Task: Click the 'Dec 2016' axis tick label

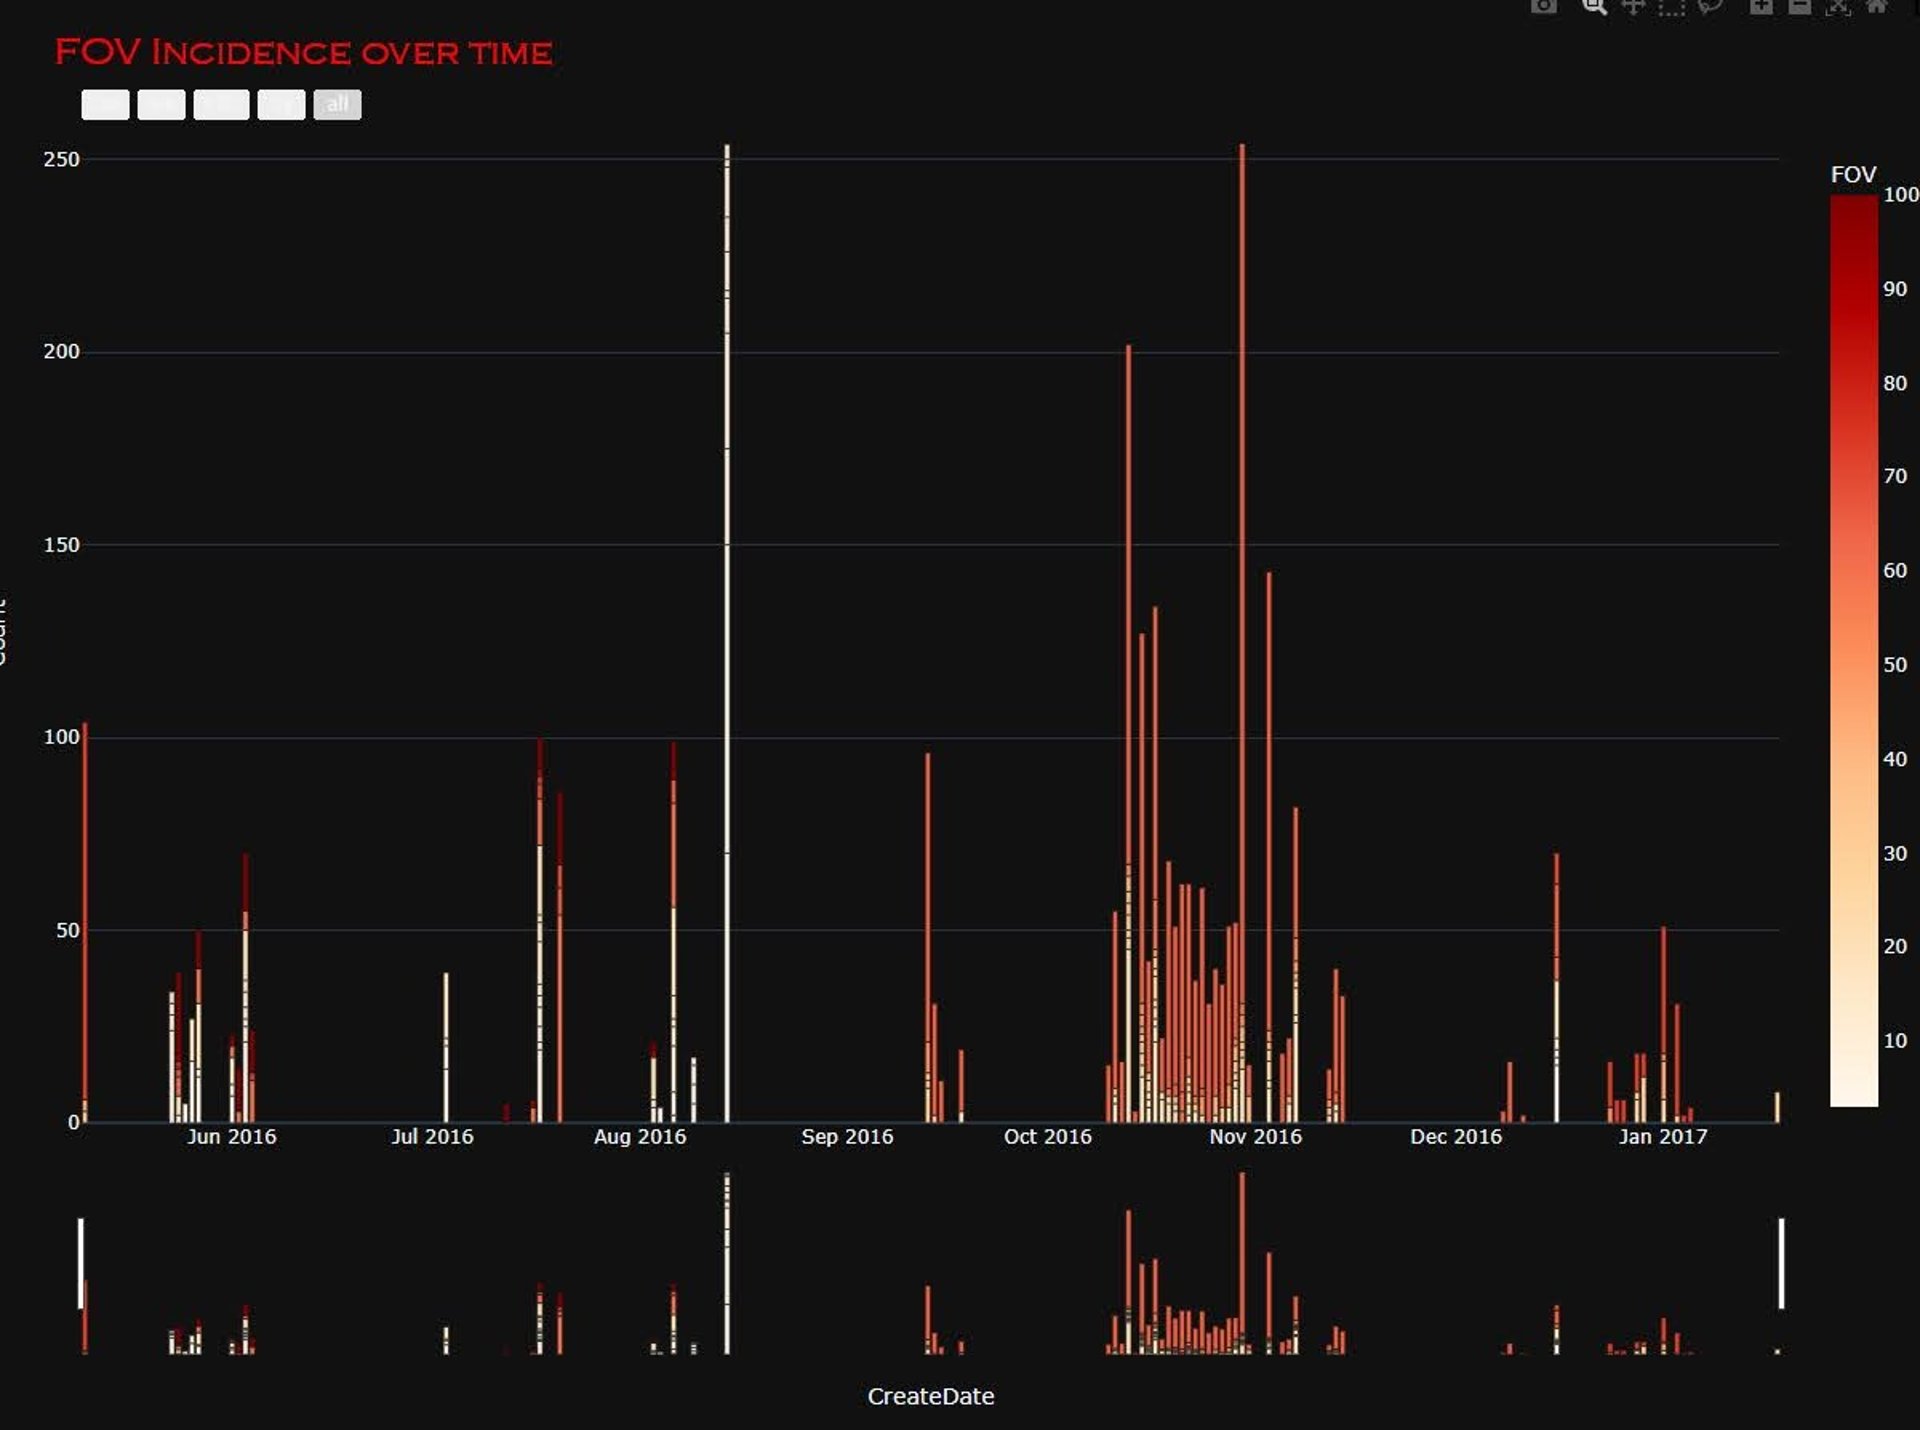Action: click(x=1456, y=1136)
